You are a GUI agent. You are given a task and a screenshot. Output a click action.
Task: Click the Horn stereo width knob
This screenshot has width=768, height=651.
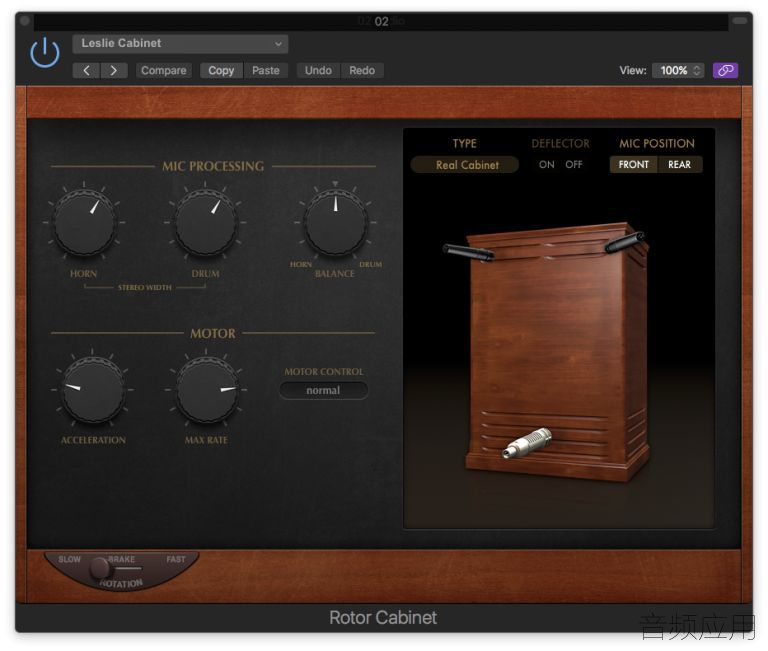[84, 223]
